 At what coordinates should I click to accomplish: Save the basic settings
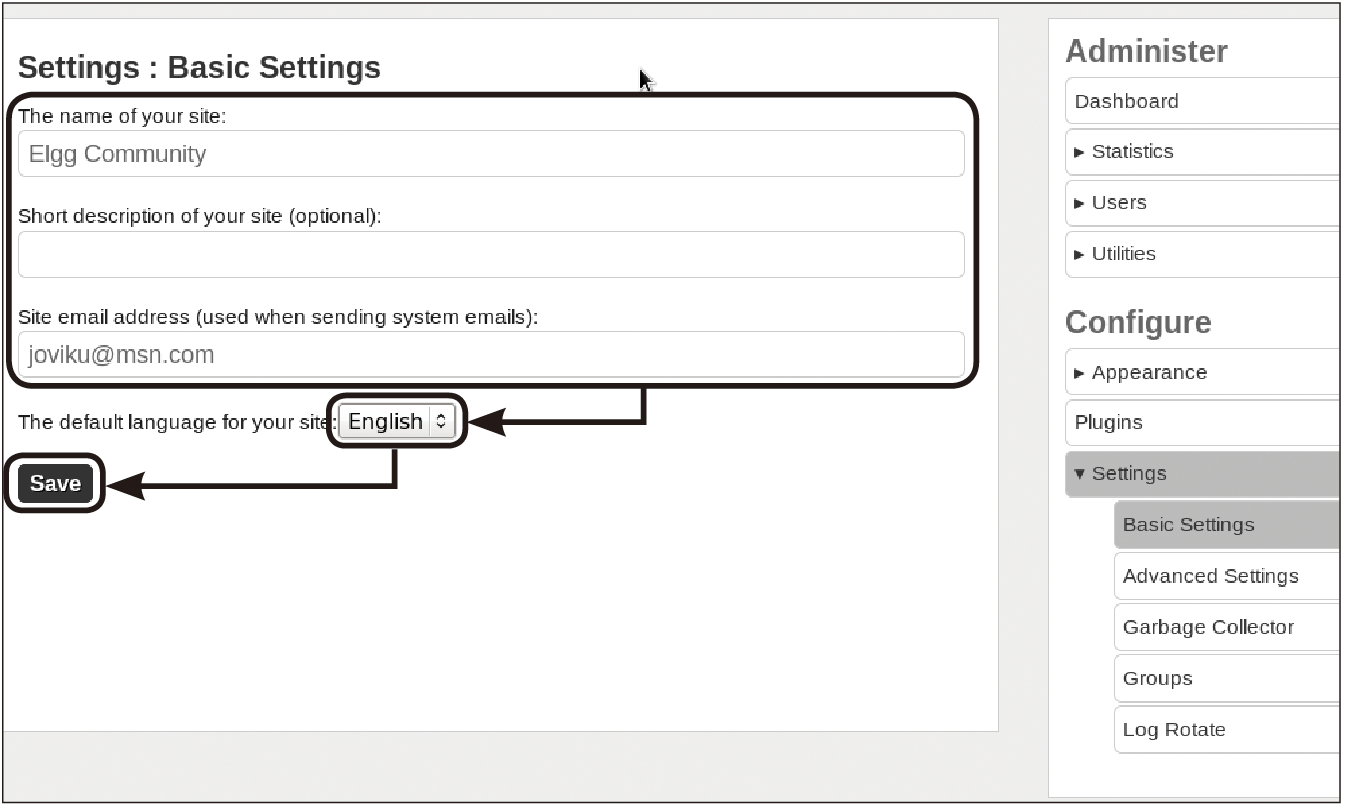pos(55,484)
